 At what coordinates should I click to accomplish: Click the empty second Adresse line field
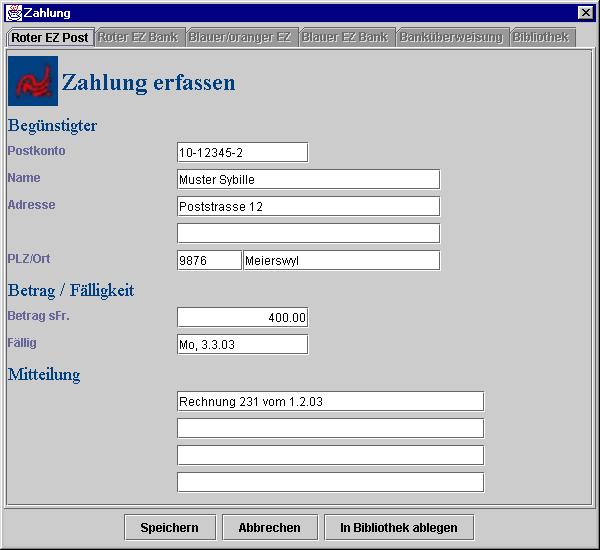click(308, 233)
